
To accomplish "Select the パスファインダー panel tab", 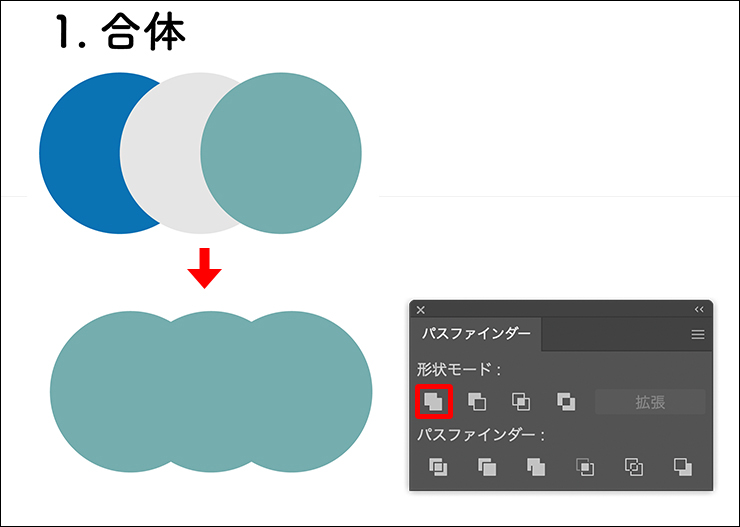I will click(x=475, y=334).
